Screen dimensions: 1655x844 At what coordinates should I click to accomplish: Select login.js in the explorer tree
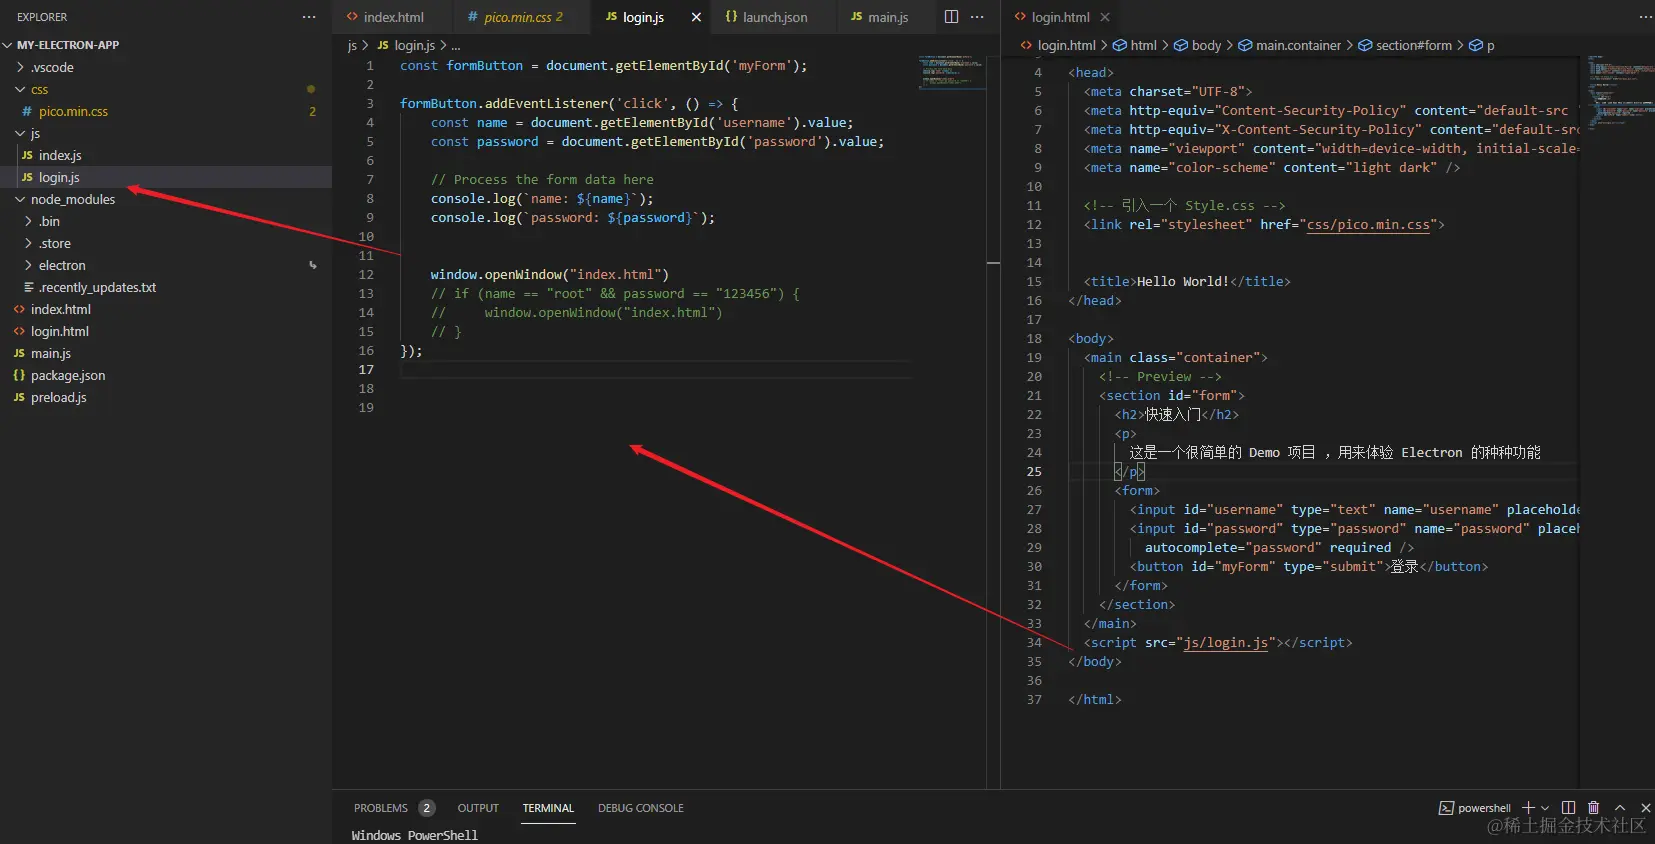tap(166, 177)
